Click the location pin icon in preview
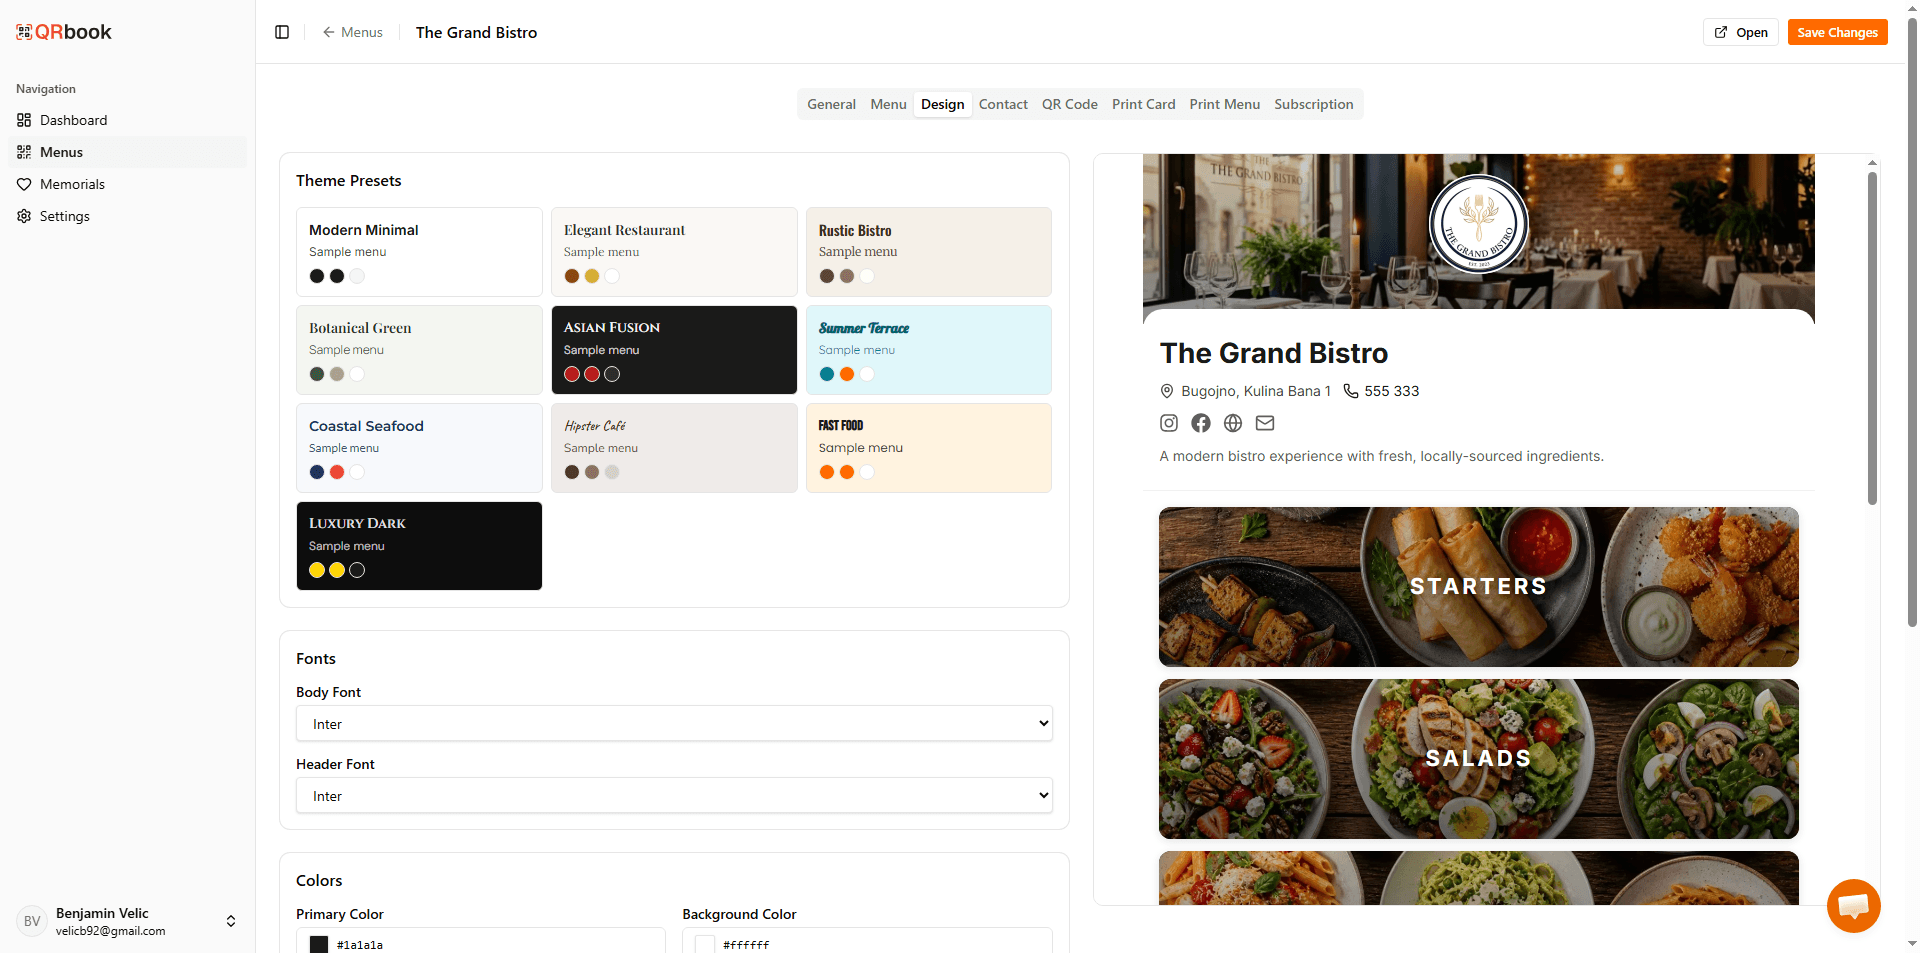The width and height of the screenshot is (1920, 953). tap(1167, 391)
